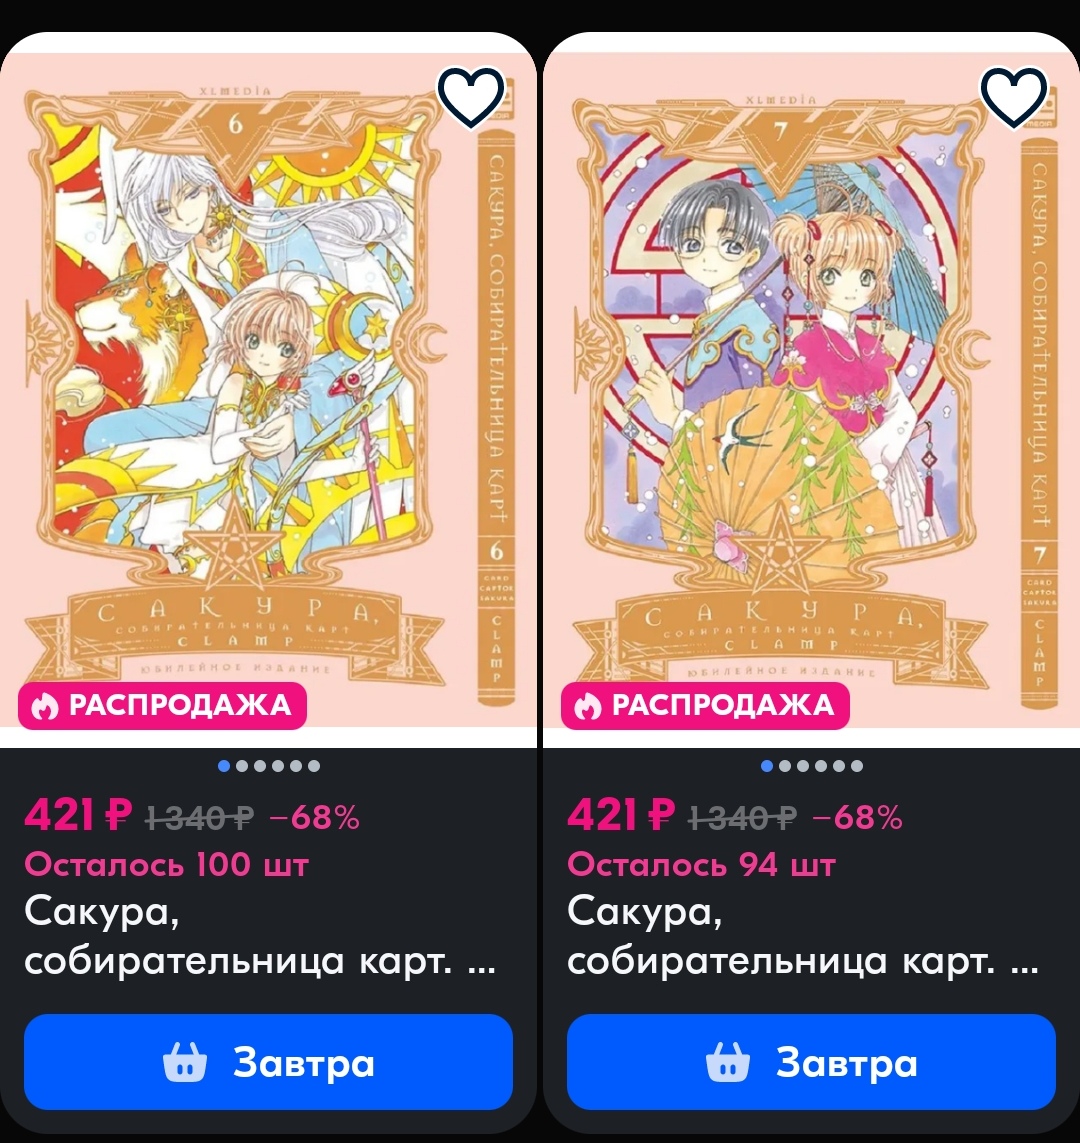Screen dimensions: 1080x1143
Task: Favorite the volume 7 manga with heart icon
Action: [1014, 97]
